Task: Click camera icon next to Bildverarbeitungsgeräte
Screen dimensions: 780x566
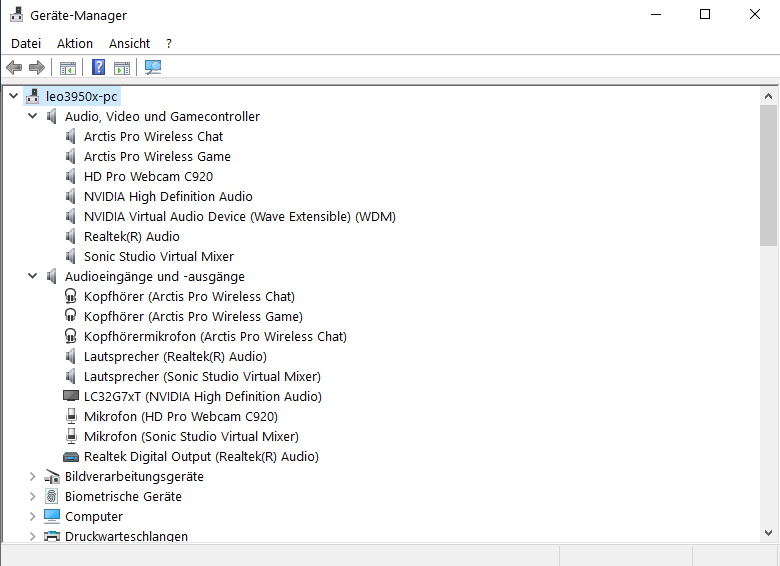Action: click(x=52, y=476)
